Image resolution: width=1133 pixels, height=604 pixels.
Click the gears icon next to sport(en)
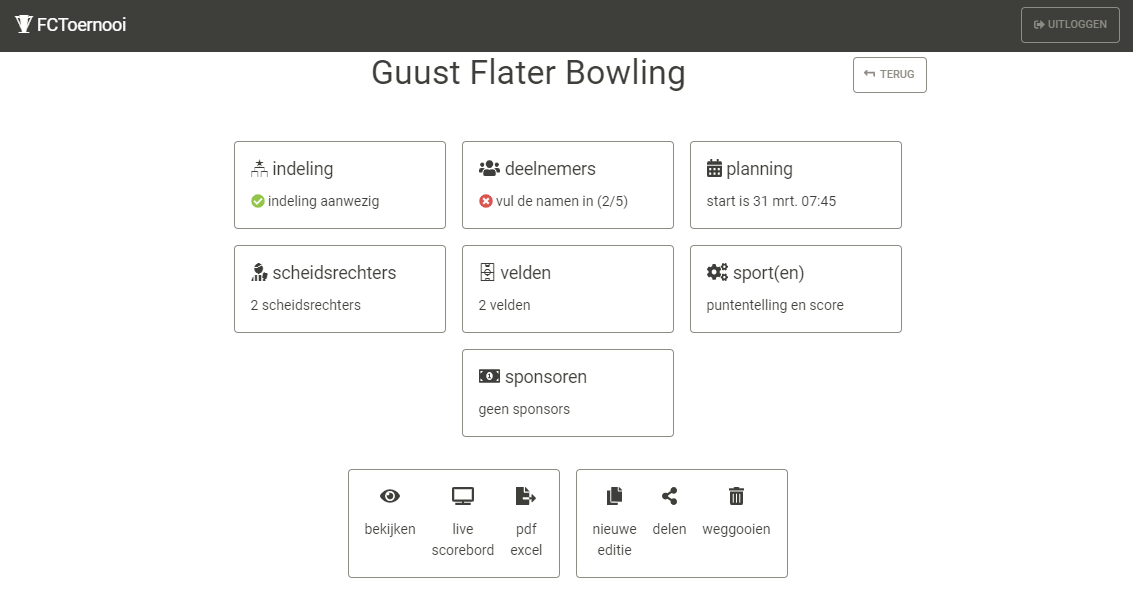pyautogui.click(x=717, y=273)
